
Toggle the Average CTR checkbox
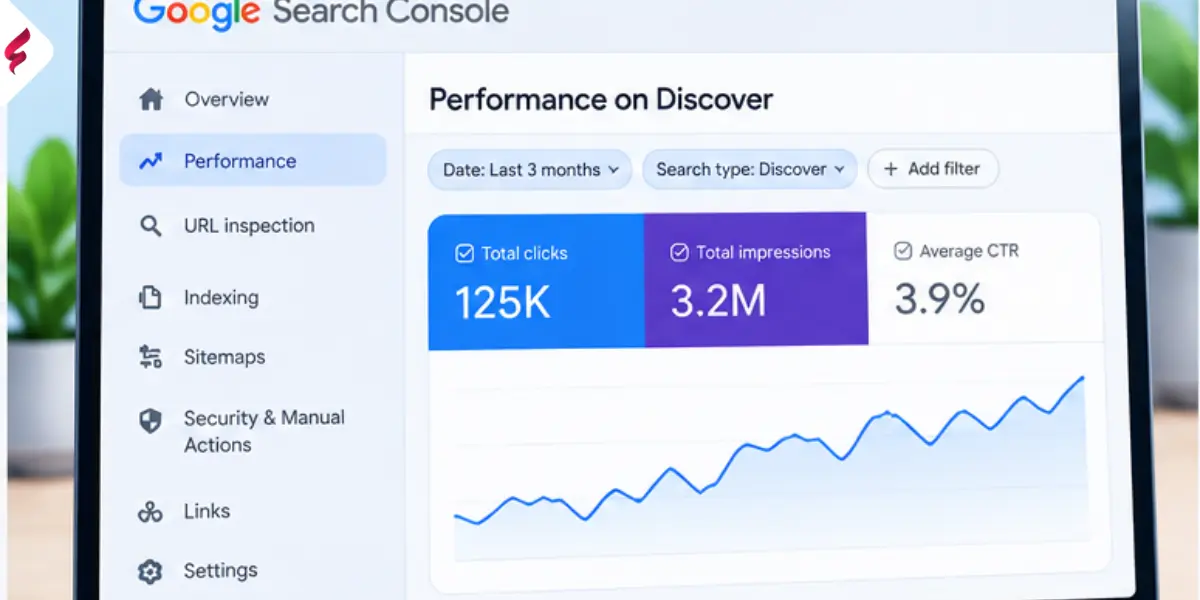point(902,251)
